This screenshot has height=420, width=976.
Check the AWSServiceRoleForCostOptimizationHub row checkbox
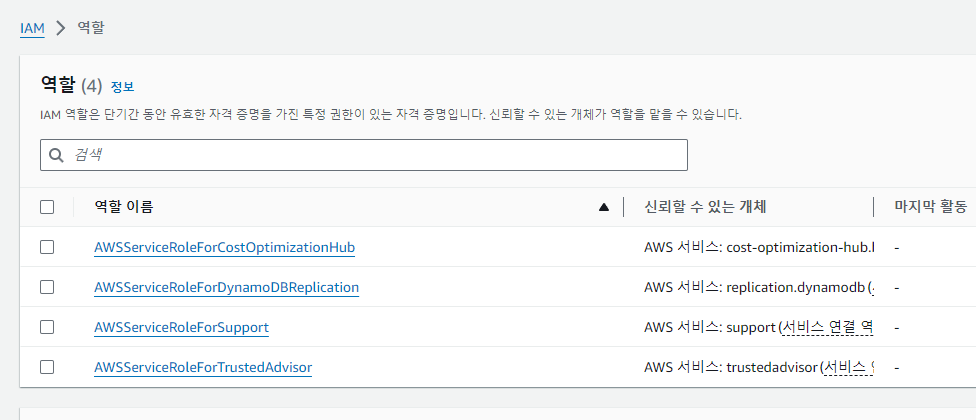tap(47, 247)
